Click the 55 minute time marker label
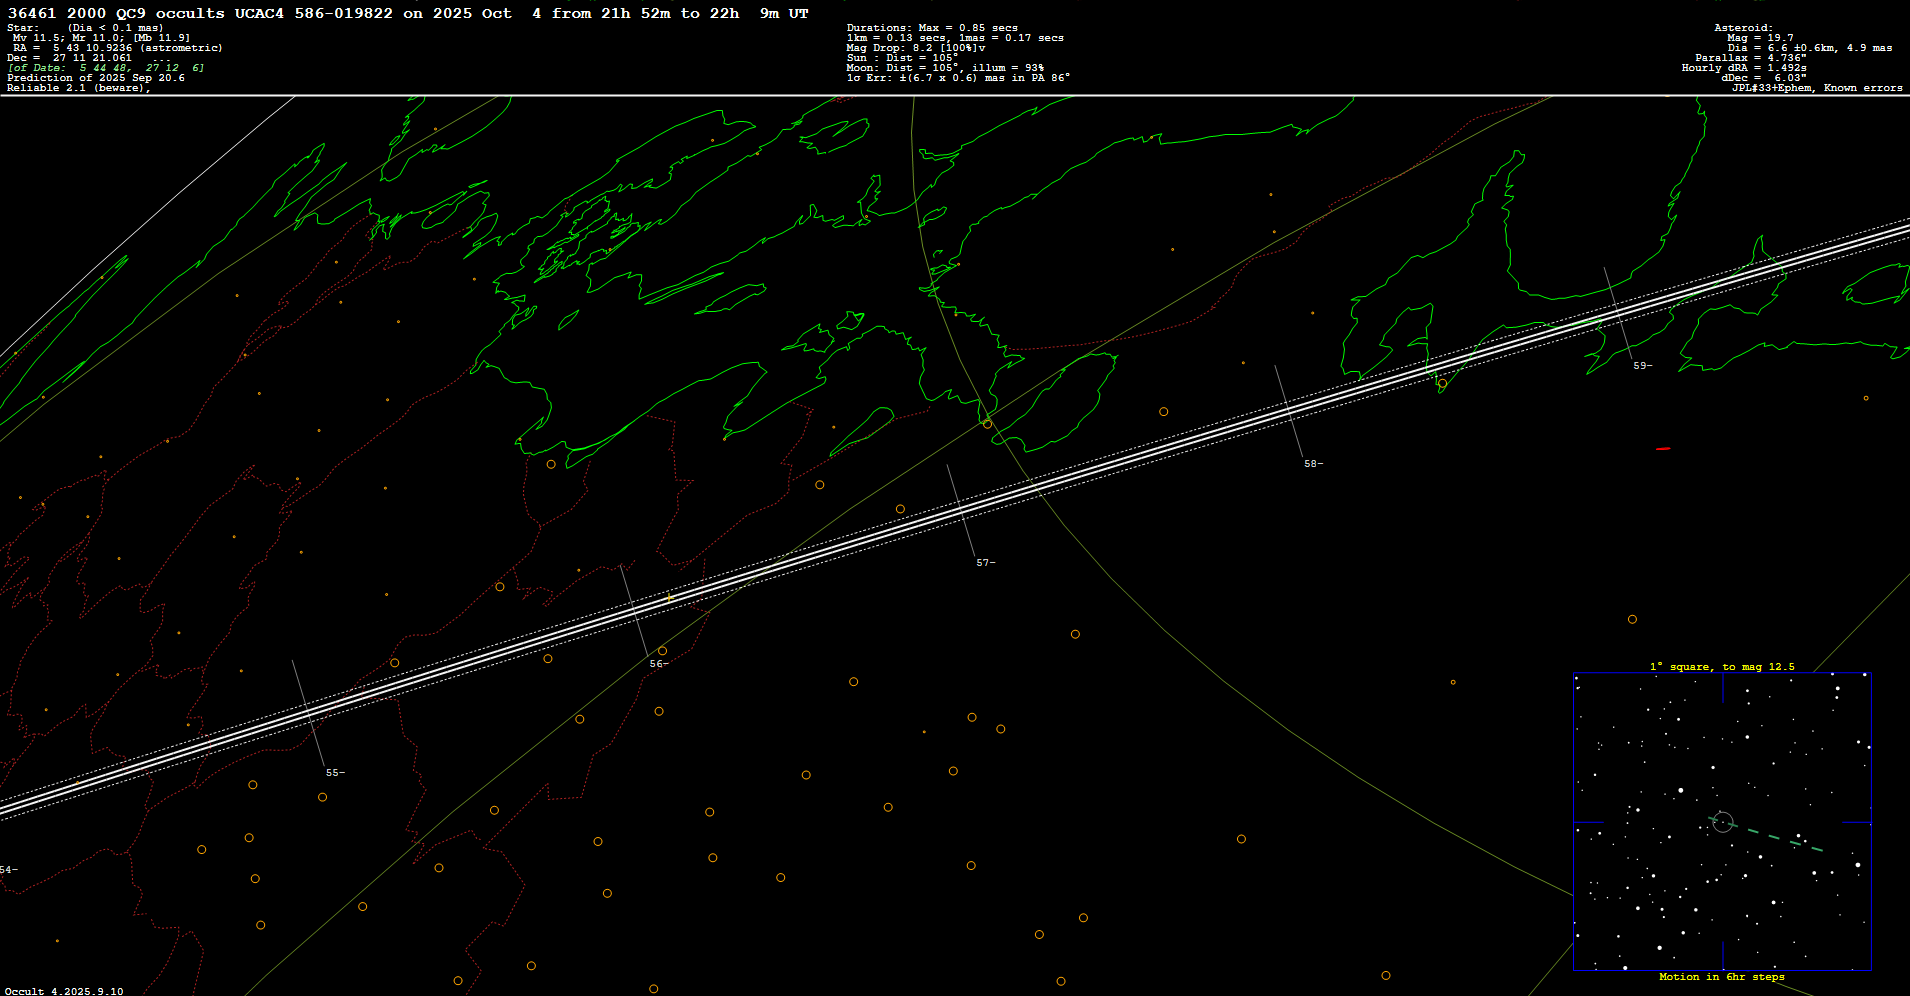Image resolution: width=1910 pixels, height=996 pixels. (x=334, y=773)
